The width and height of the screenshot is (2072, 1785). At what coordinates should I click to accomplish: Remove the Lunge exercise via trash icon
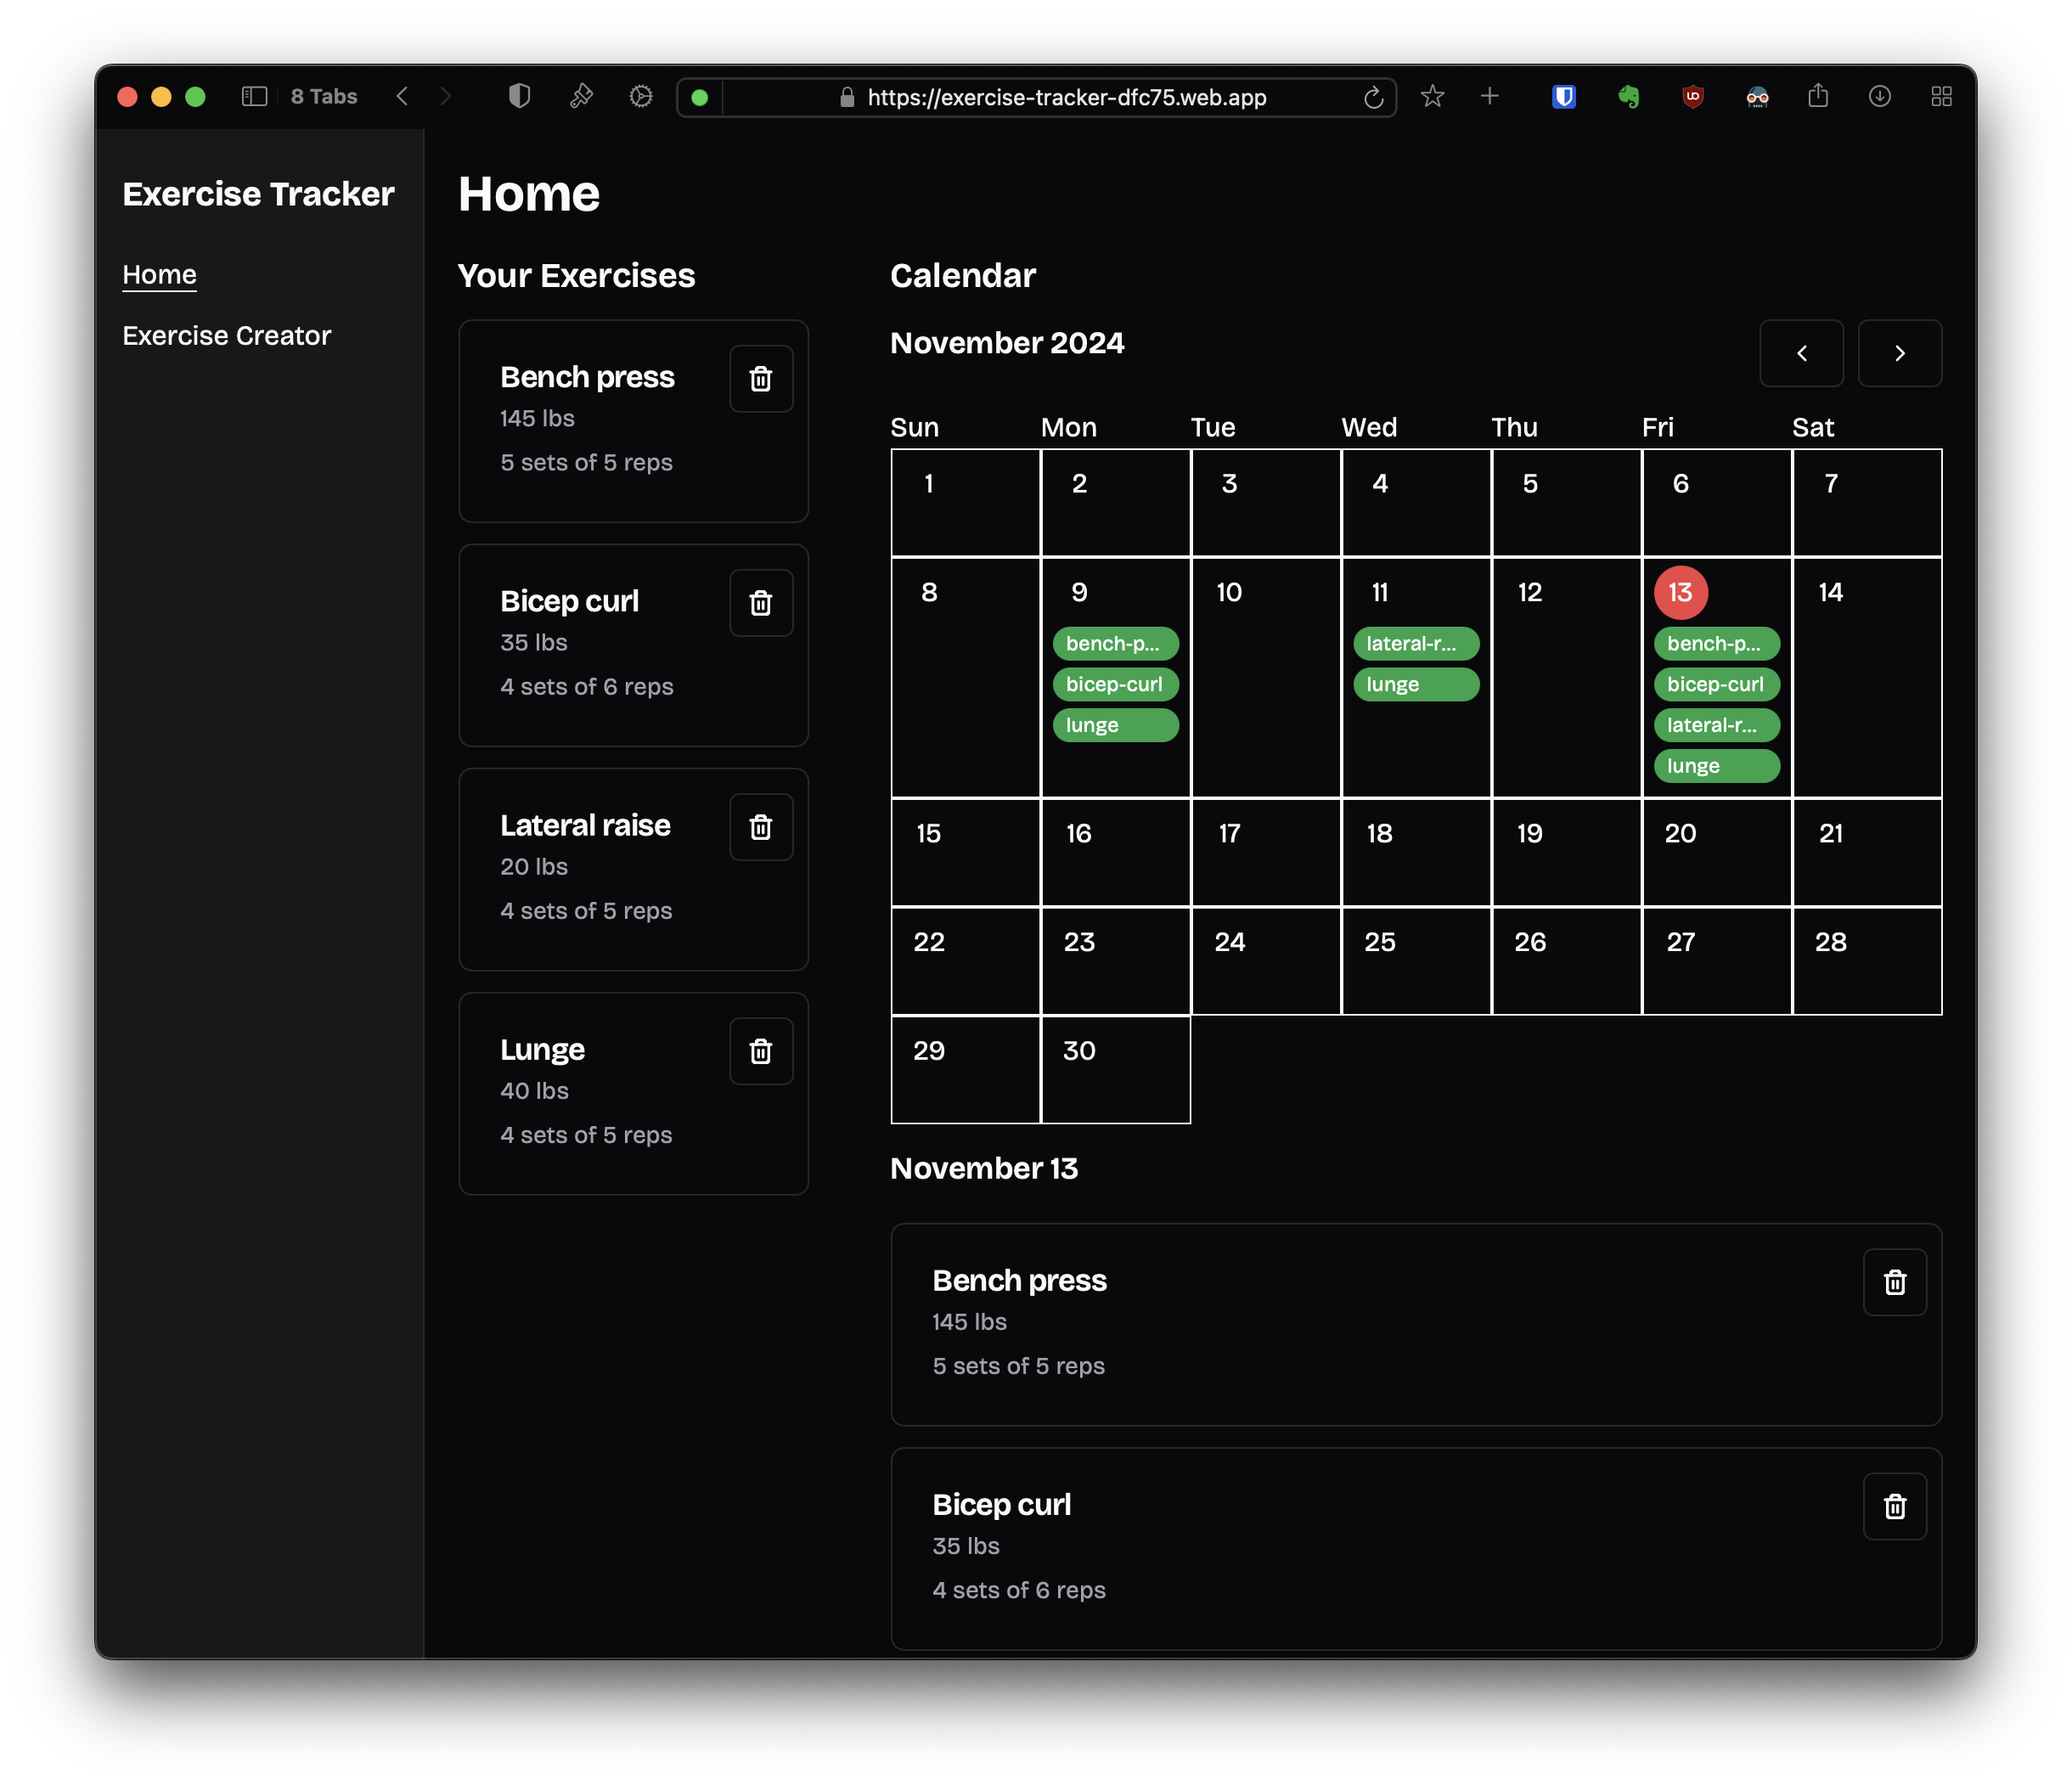(761, 1051)
